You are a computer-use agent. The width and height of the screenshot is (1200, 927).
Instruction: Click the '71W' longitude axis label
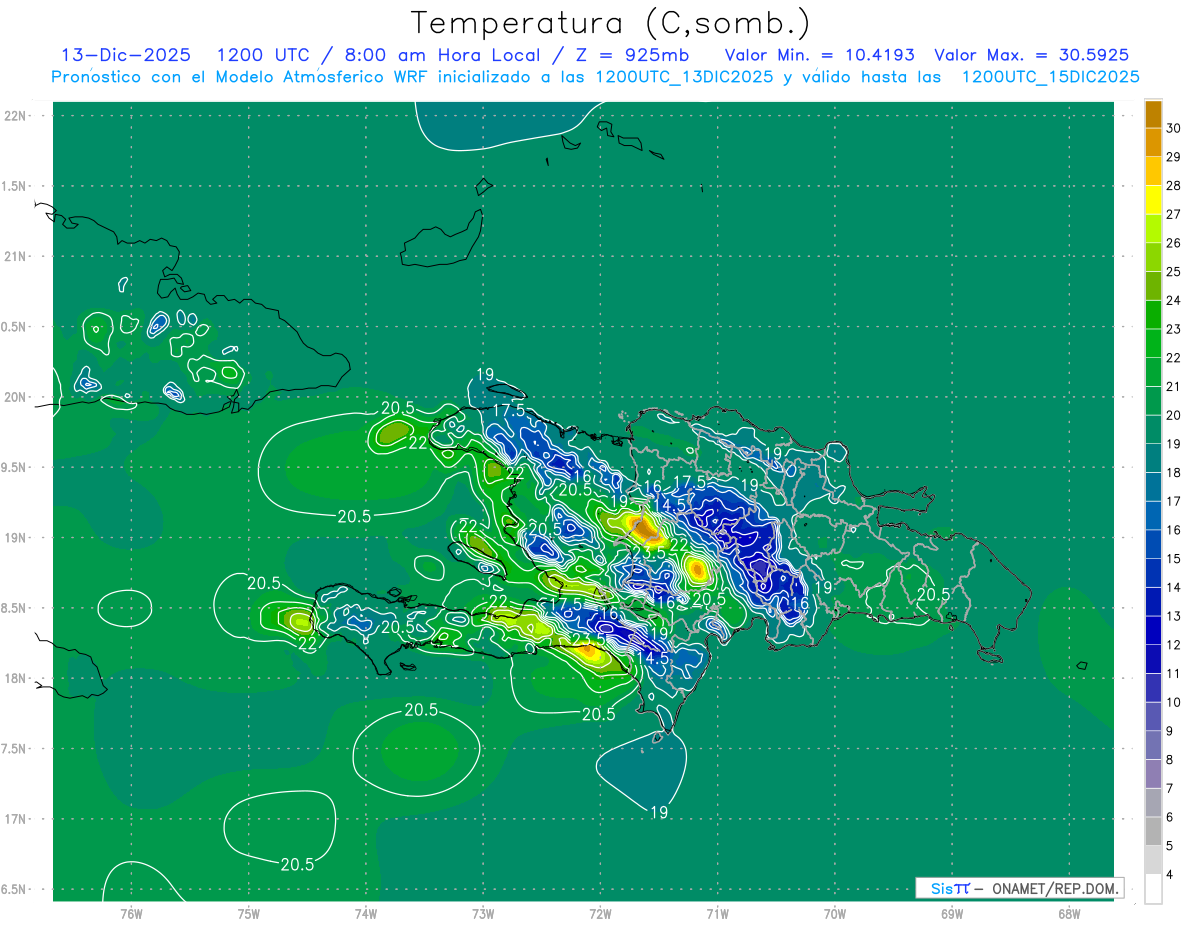[x=717, y=914]
